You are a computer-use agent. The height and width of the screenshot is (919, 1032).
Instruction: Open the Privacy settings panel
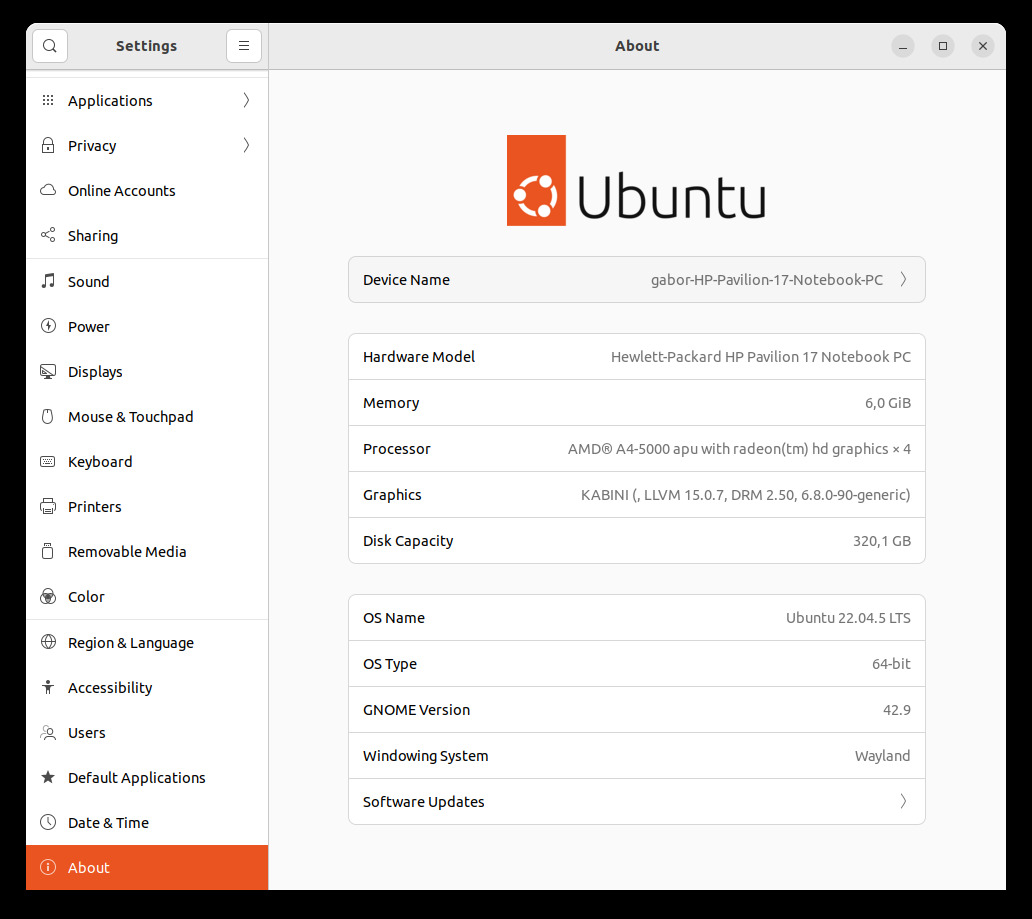click(147, 145)
